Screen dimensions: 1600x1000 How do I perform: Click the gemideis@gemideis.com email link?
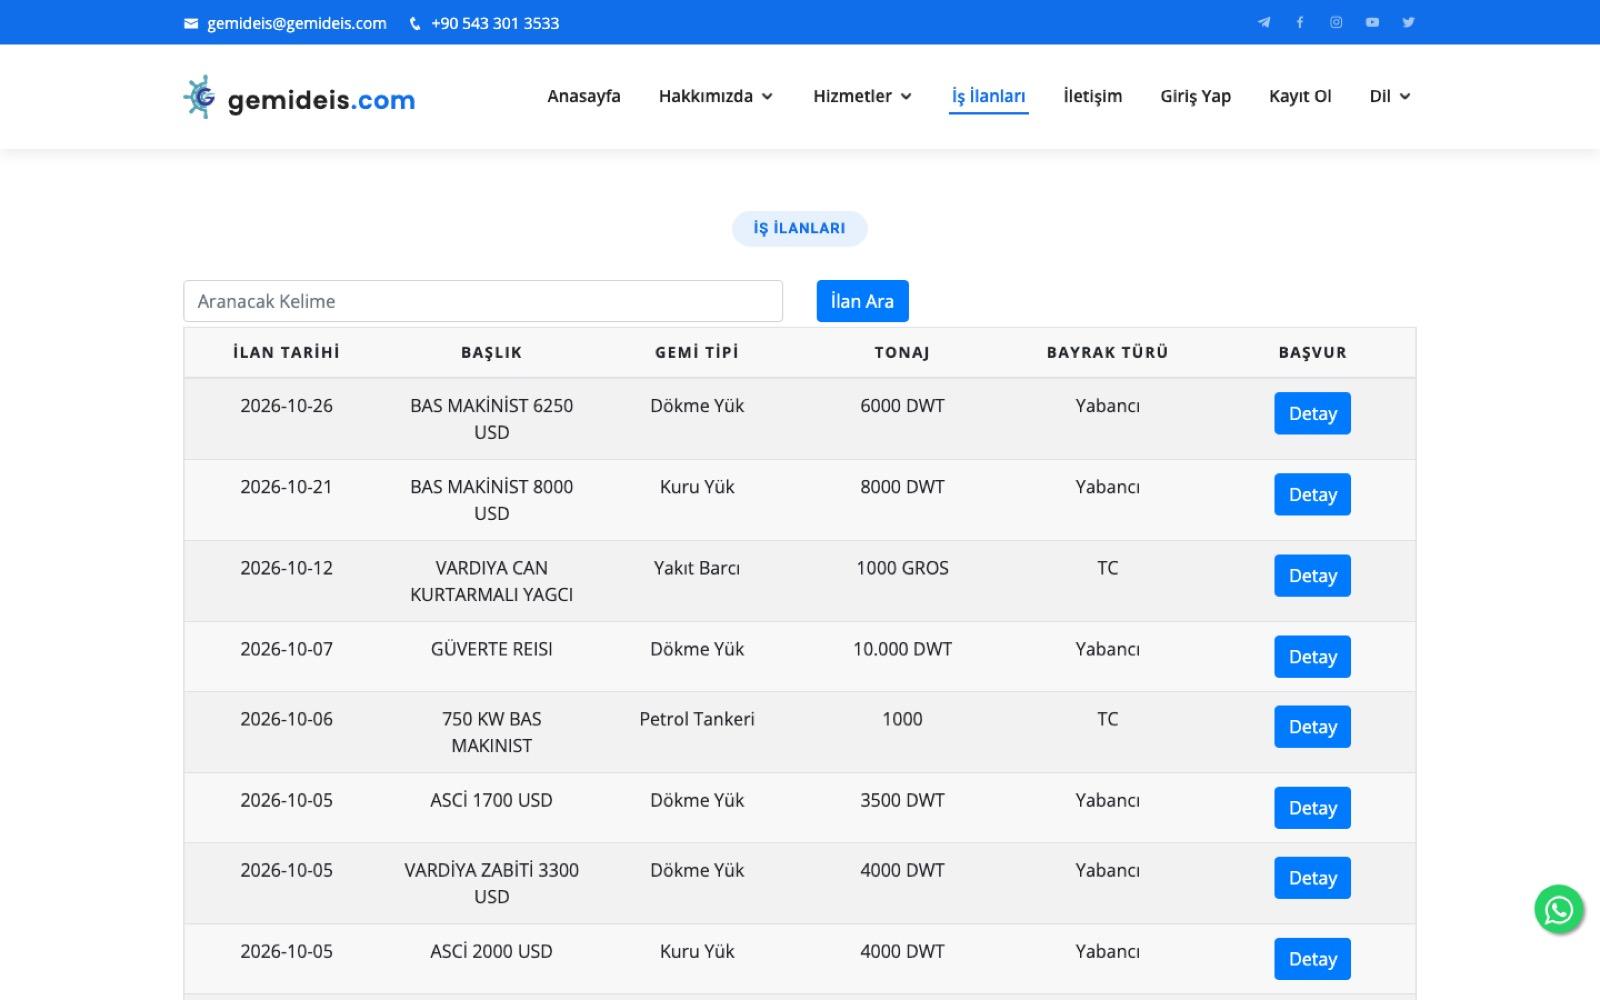click(x=296, y=23)
